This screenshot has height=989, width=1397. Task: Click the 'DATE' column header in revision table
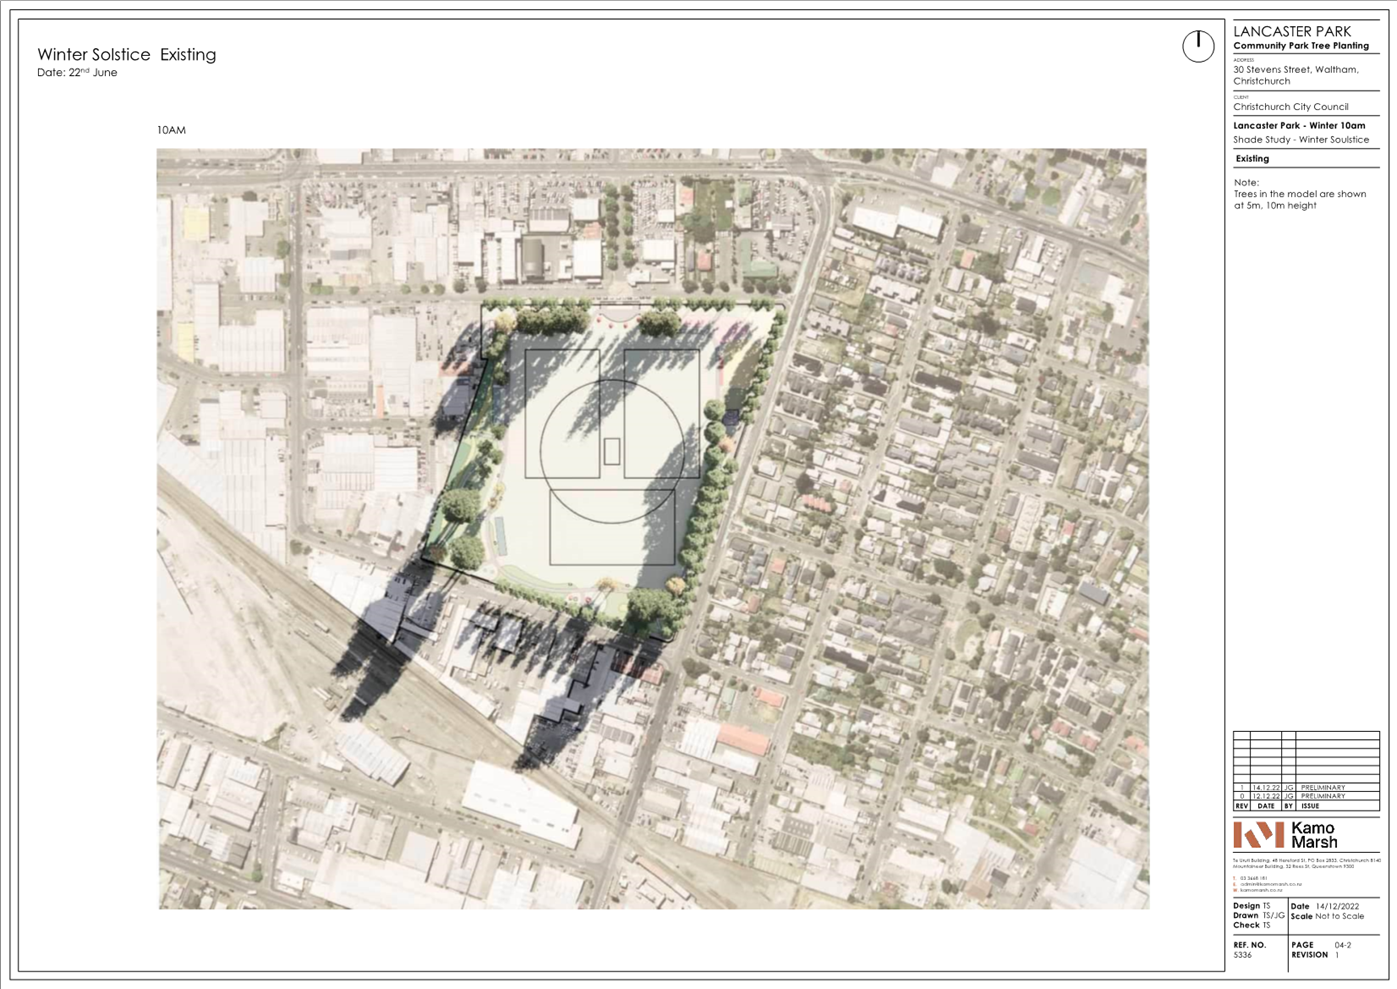coord(1266,806)
